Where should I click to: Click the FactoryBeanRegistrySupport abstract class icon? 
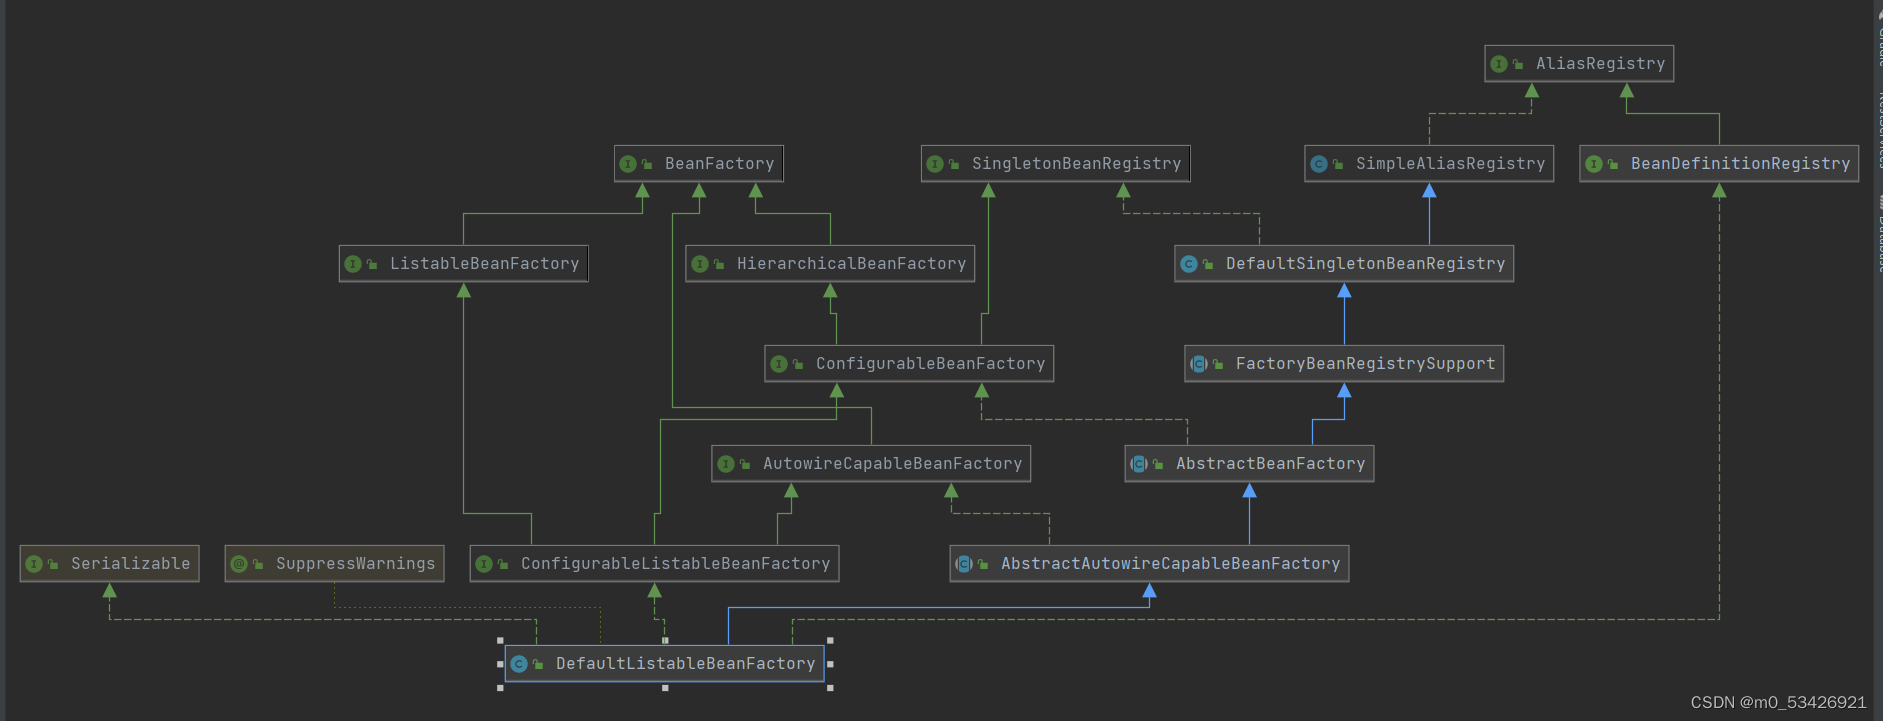(1199, 364)
